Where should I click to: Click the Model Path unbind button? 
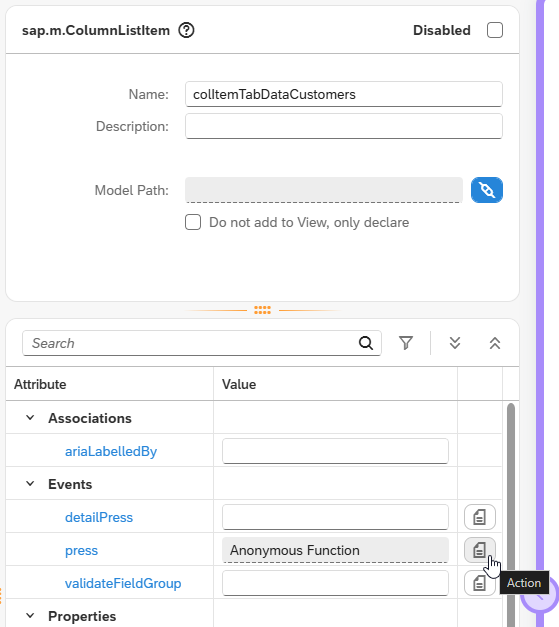click(x=487, y=190)
